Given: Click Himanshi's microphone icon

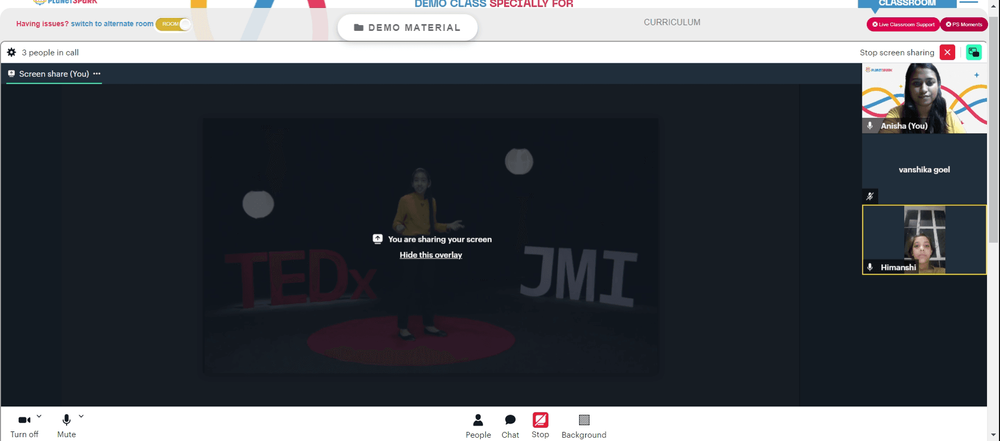Looking at the screenshot, I should pos(869,267).
